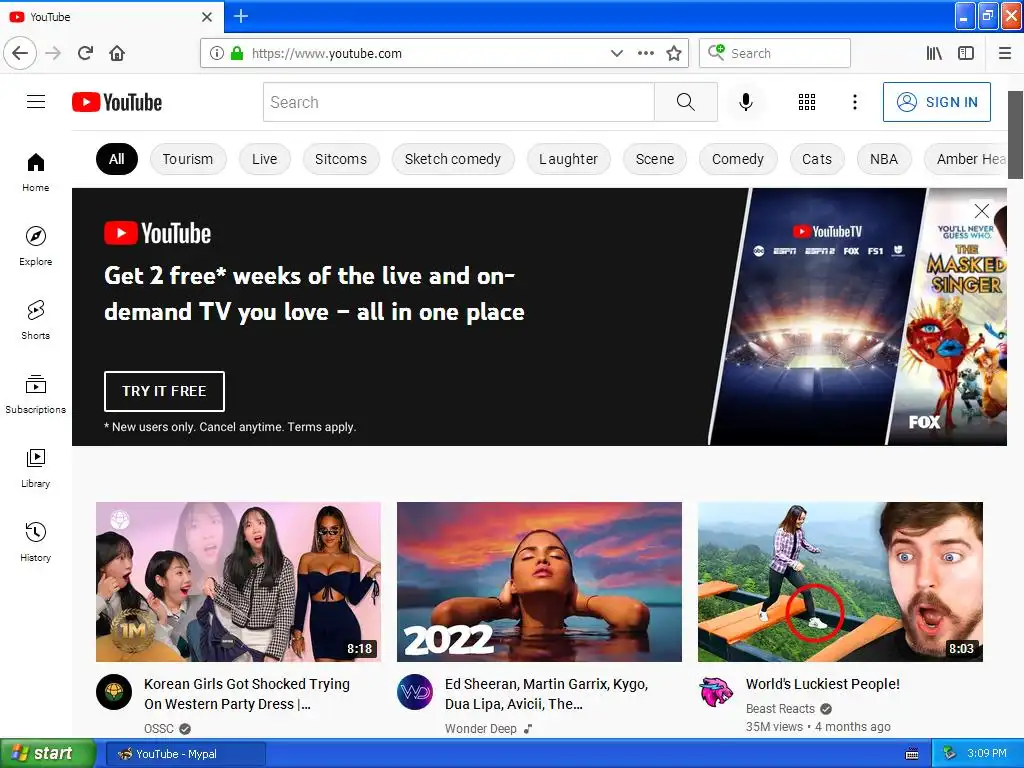Click the YouTube - Mypal taskbar item
1024x768 pixels.
click(185, 754)
